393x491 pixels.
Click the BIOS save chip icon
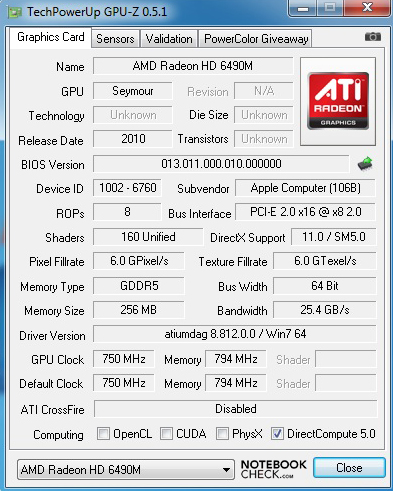[x=365, y=164]
